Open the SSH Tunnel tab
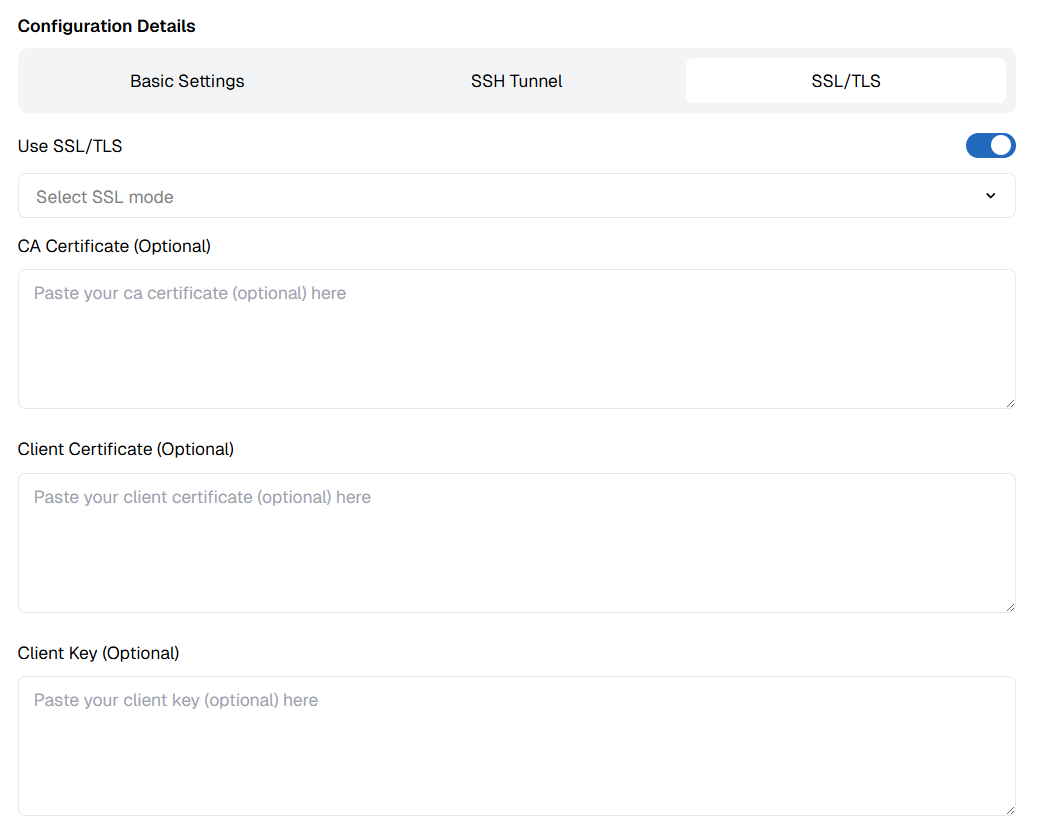Screen dimensions: 1041x833 point(516,81)
